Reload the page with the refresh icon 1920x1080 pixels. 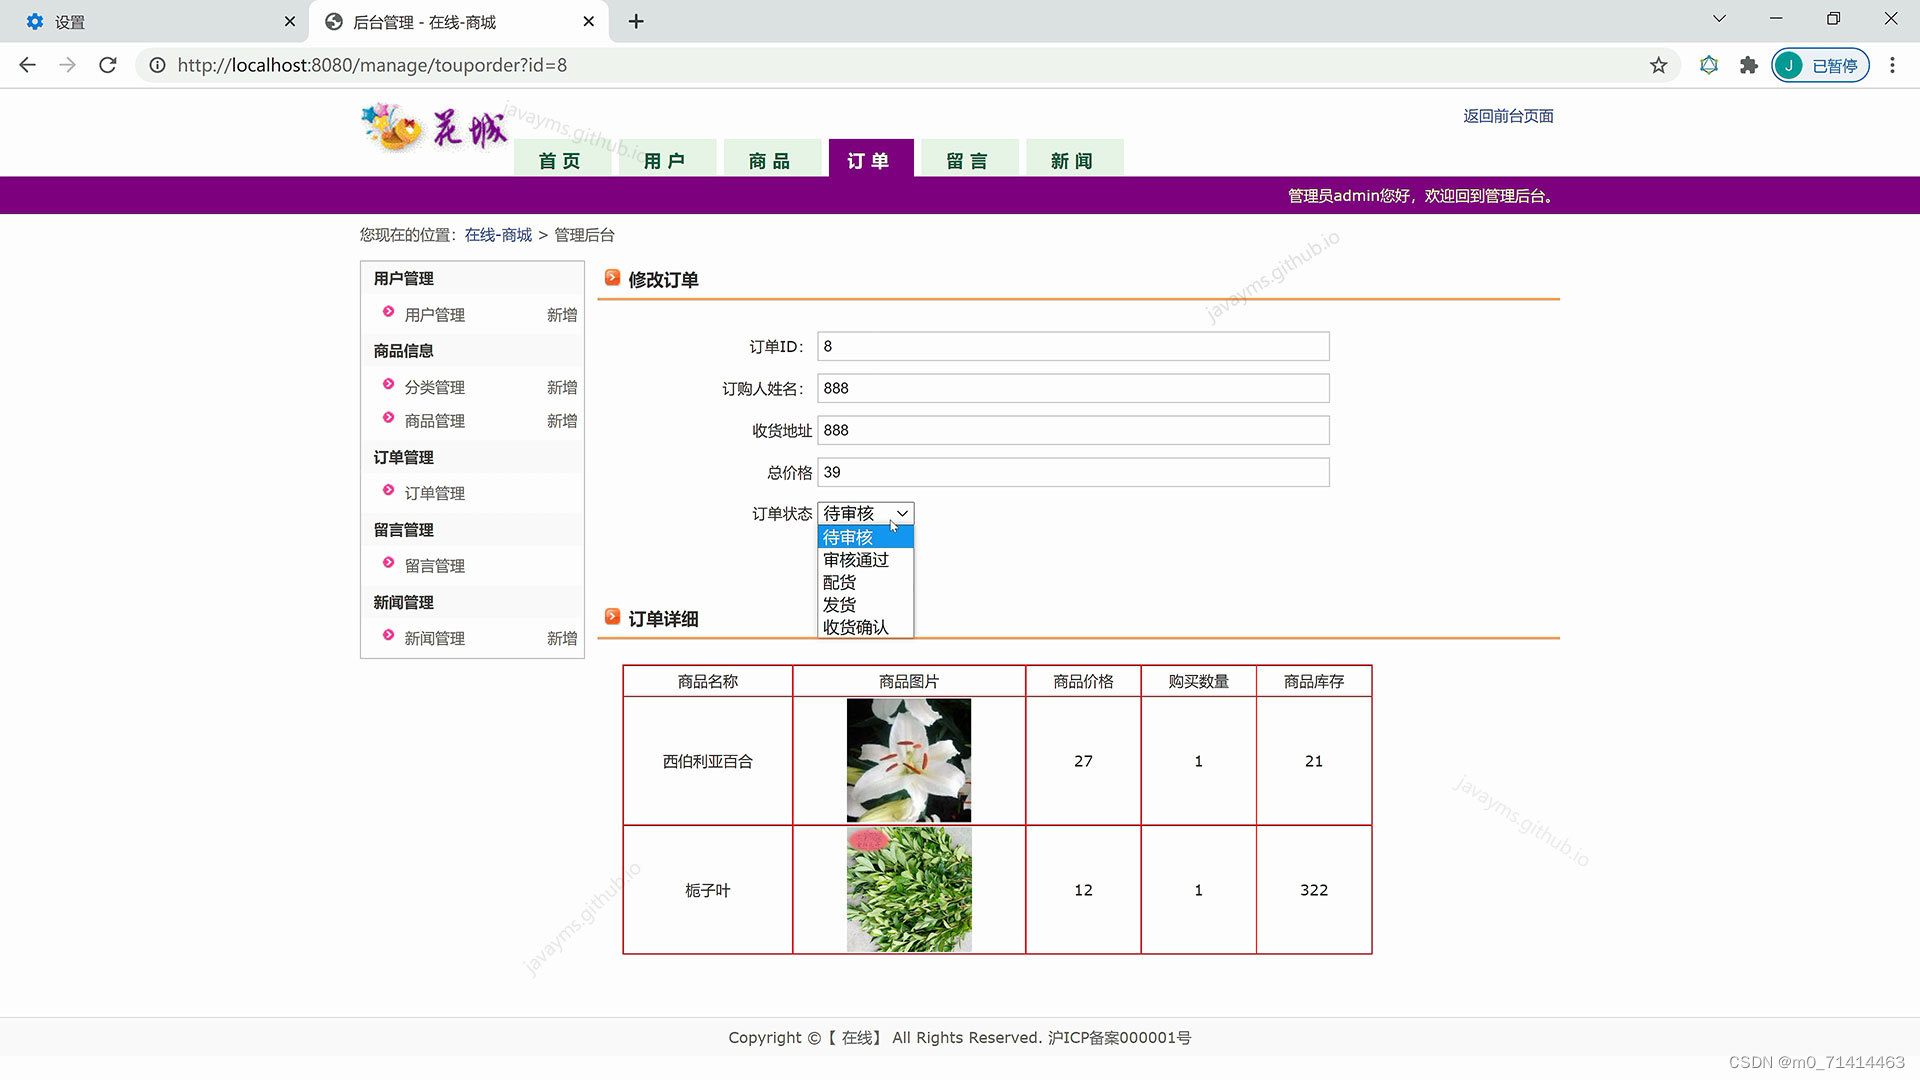[x=108, y=65]
